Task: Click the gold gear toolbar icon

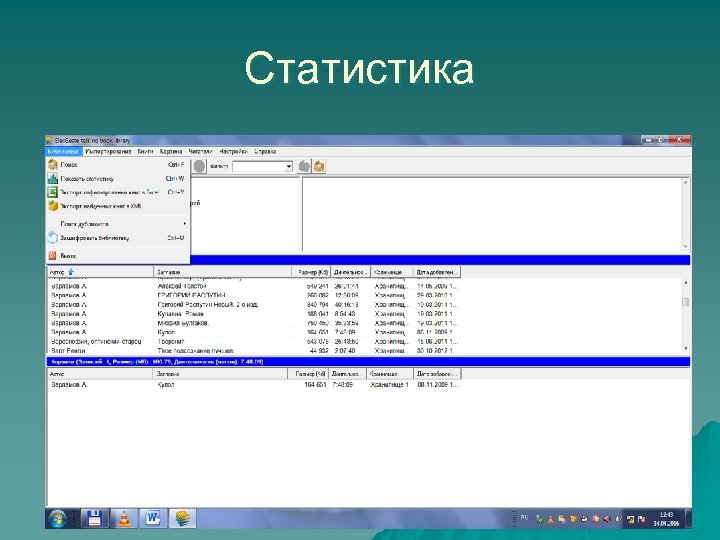Action: [x=319, y=166]
